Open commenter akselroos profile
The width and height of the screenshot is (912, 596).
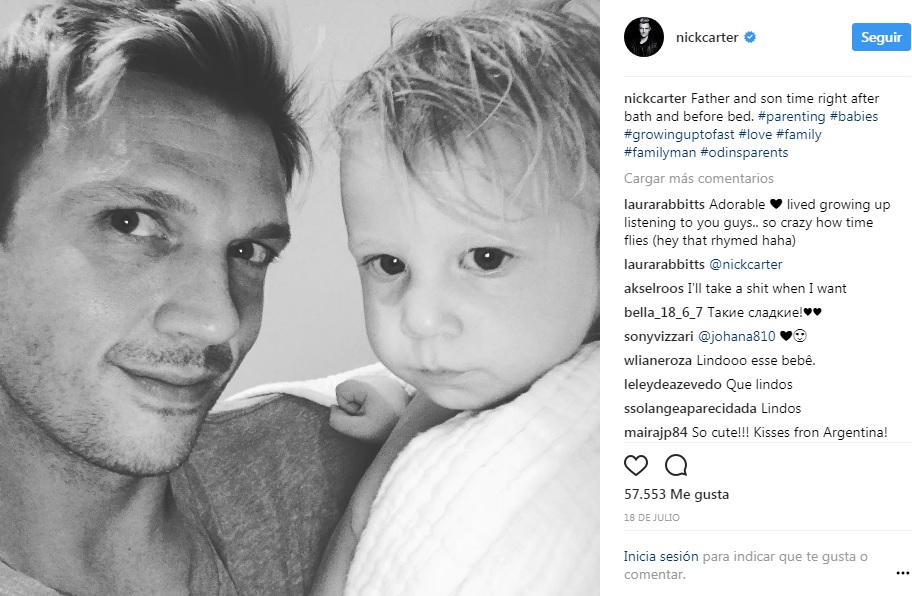654,288
